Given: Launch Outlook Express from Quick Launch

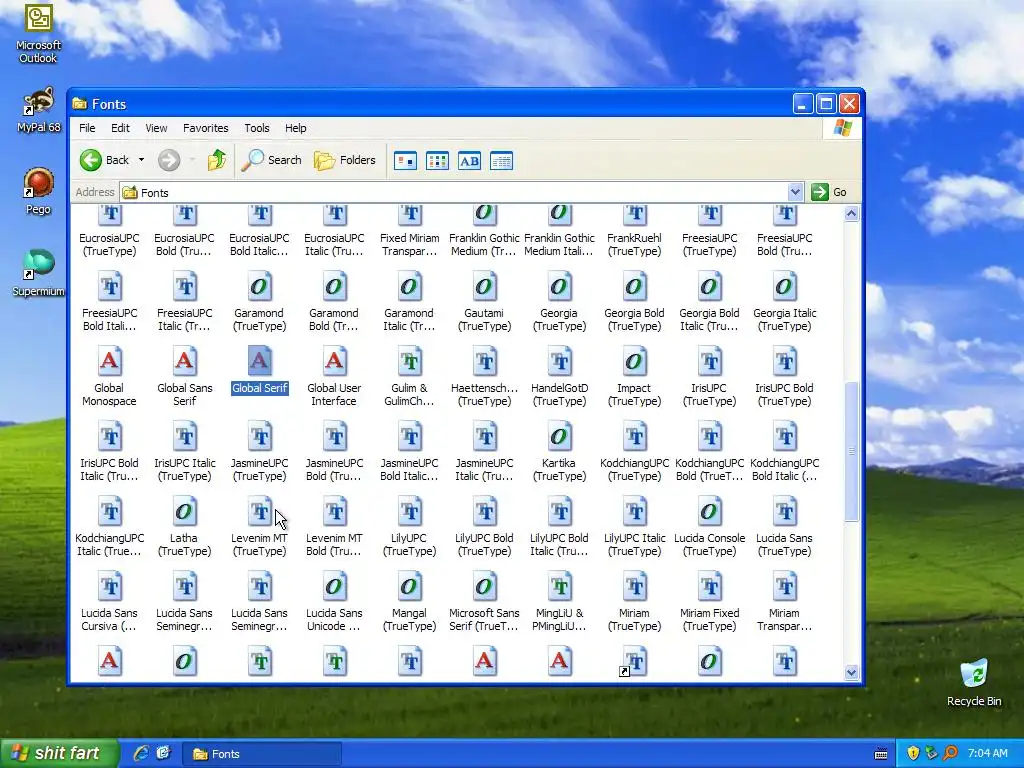Looking at the screenshot, I should 163,754.
